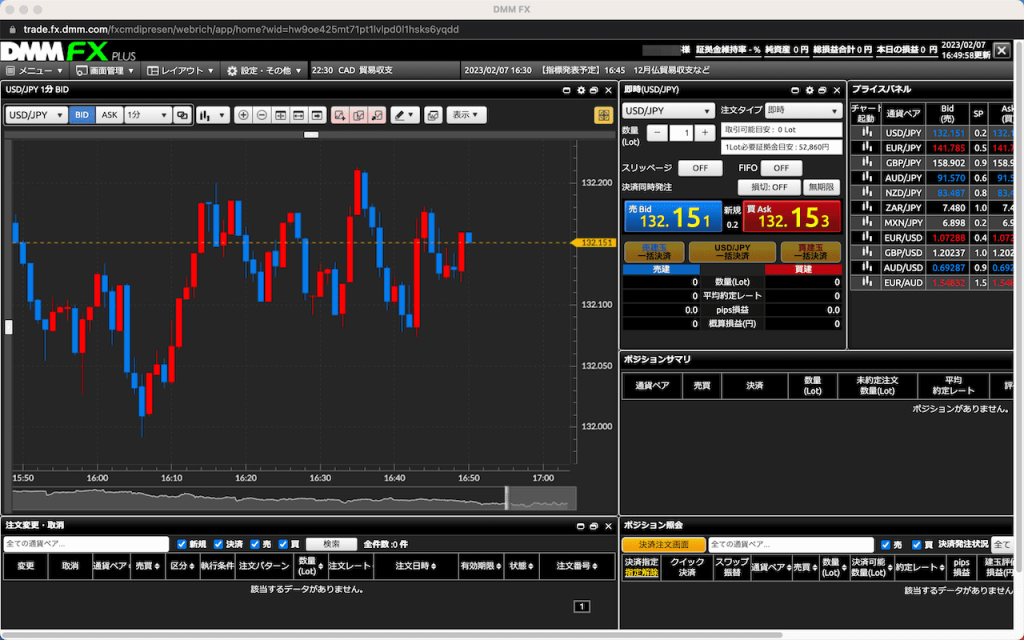Click the 売建玉 一括決済 button
The width and height of the screenshot is (1024, 640).
pos(654,252)
